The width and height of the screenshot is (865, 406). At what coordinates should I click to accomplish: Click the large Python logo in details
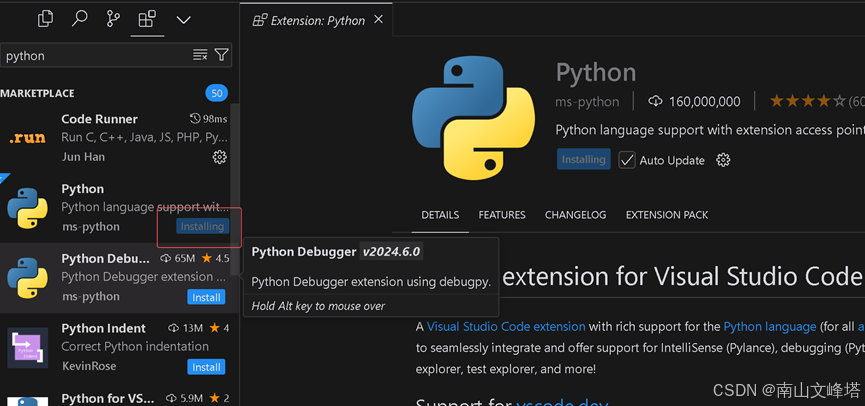pyautogui.click(x=473, y=117)
